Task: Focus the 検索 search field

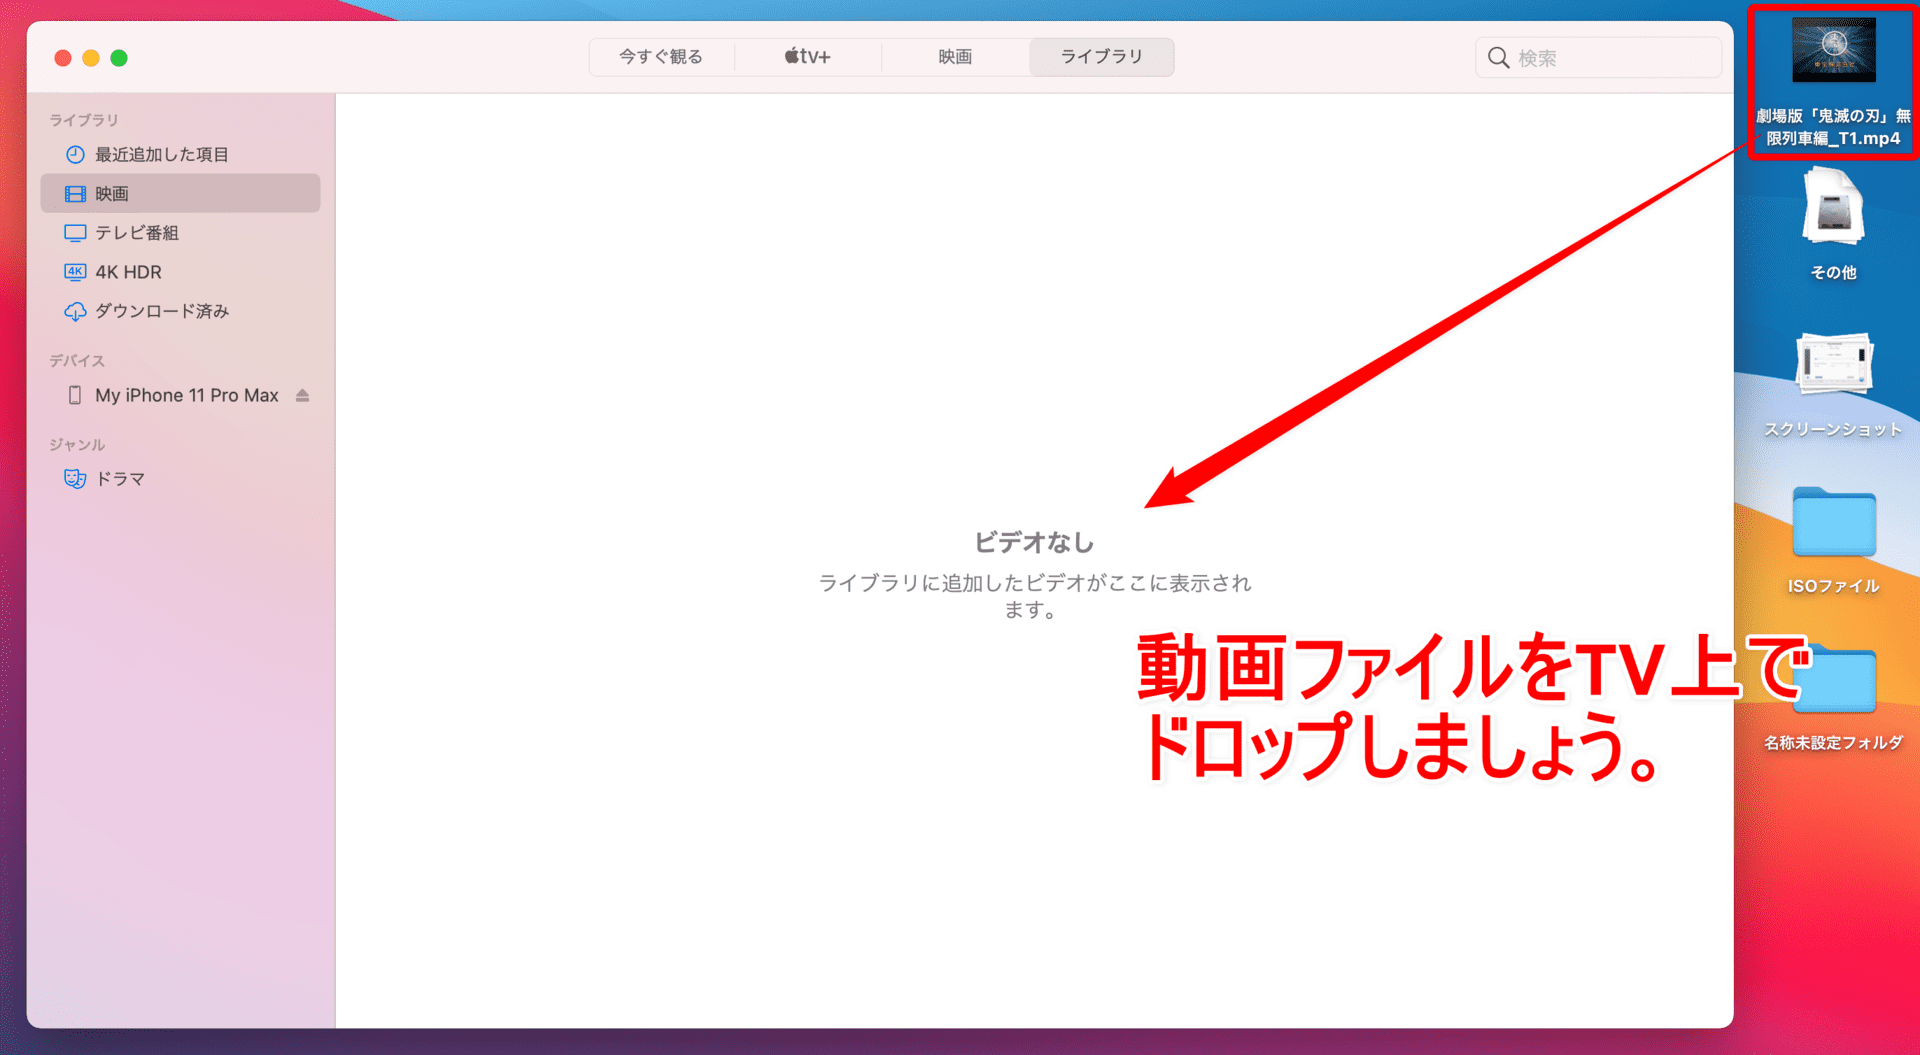Action: coord(1598,58)
